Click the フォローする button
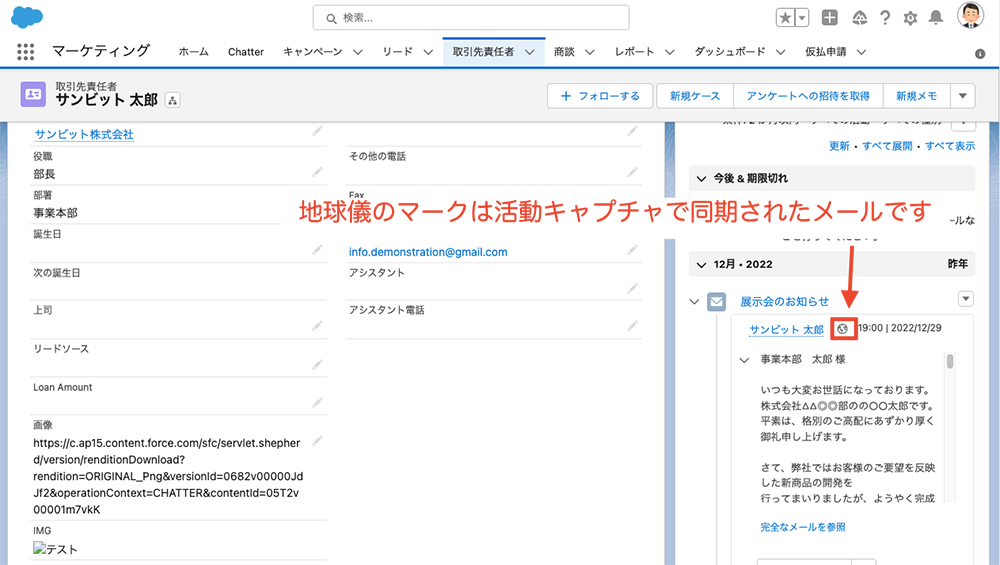The width and height of the screenshot is (1000, 565). point(600,96)
